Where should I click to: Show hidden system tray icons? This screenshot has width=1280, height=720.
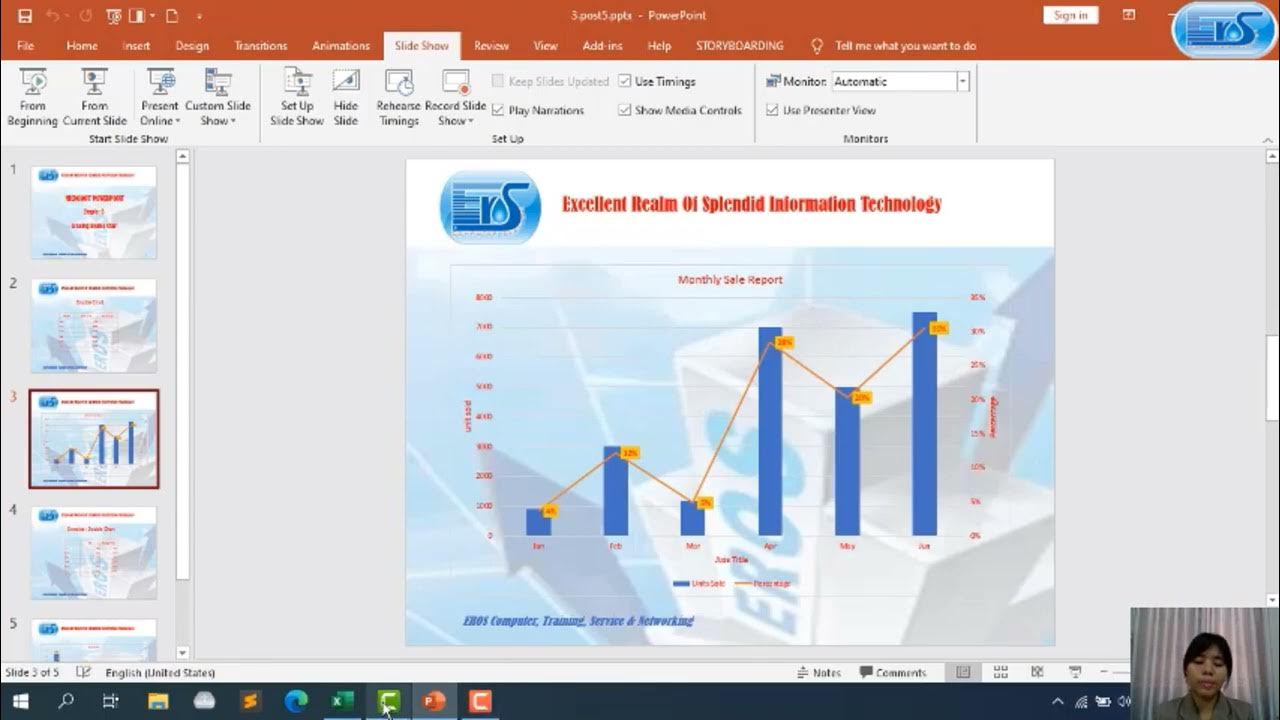pyautogui.click(x=1058, y=701)
